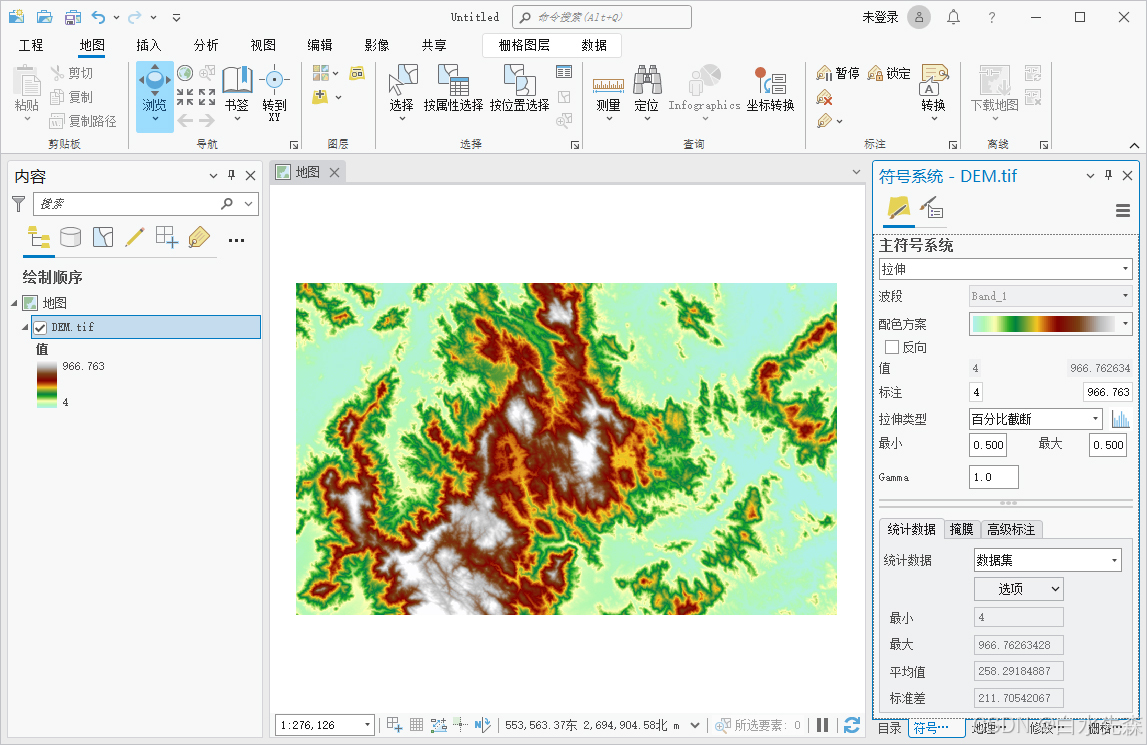Image resolution: width=1147 pixels, height=745 pixels.
Task: Toggle visibility of DEM.tif layer
Action: pos(40,327)
